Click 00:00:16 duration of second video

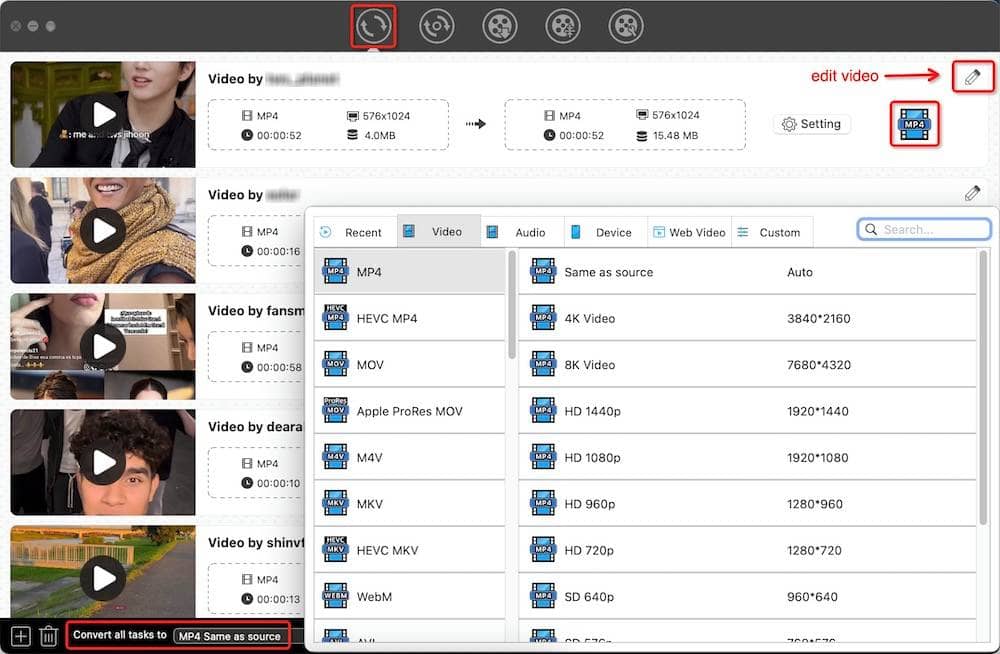[278, 251]
